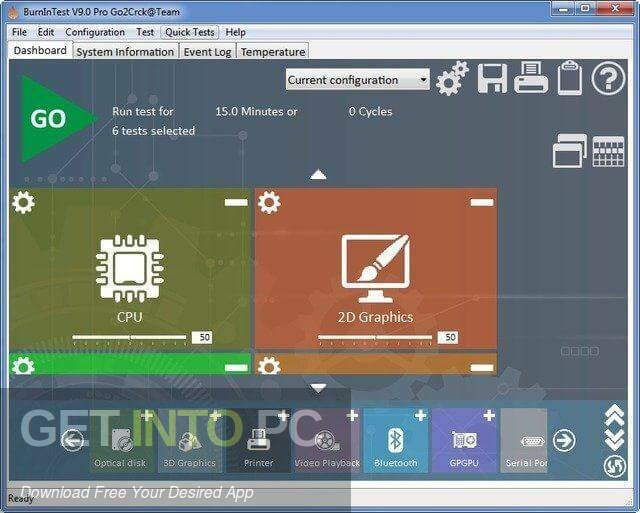640x513 pixels.
Task: Save configuration with the floppy disk icon
Action: [x=492, y=78]
